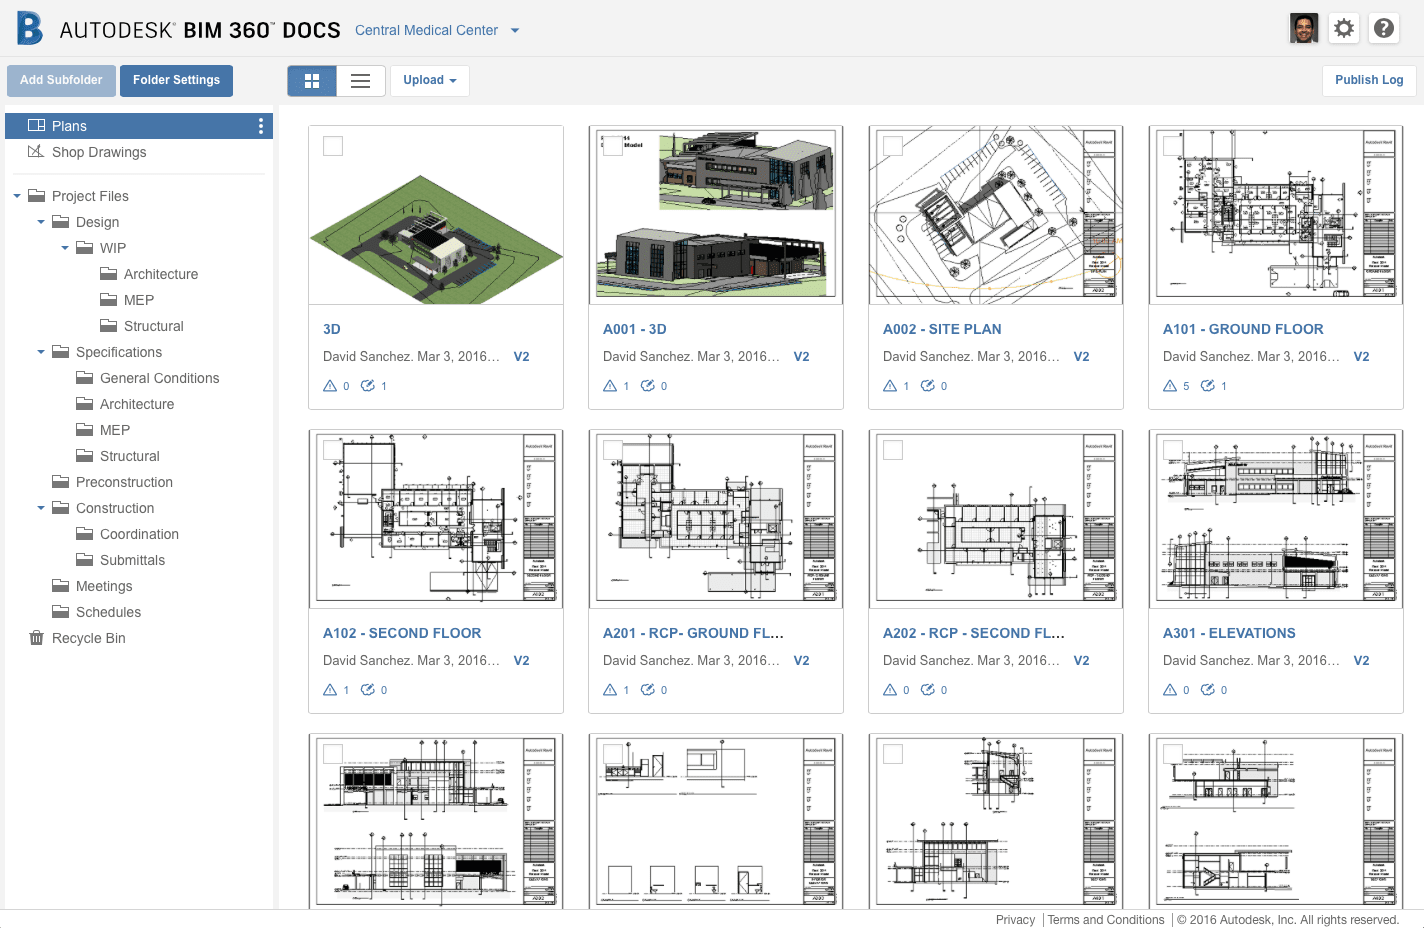
Task: Switch to list view
Action: click(x=360, y=80)
